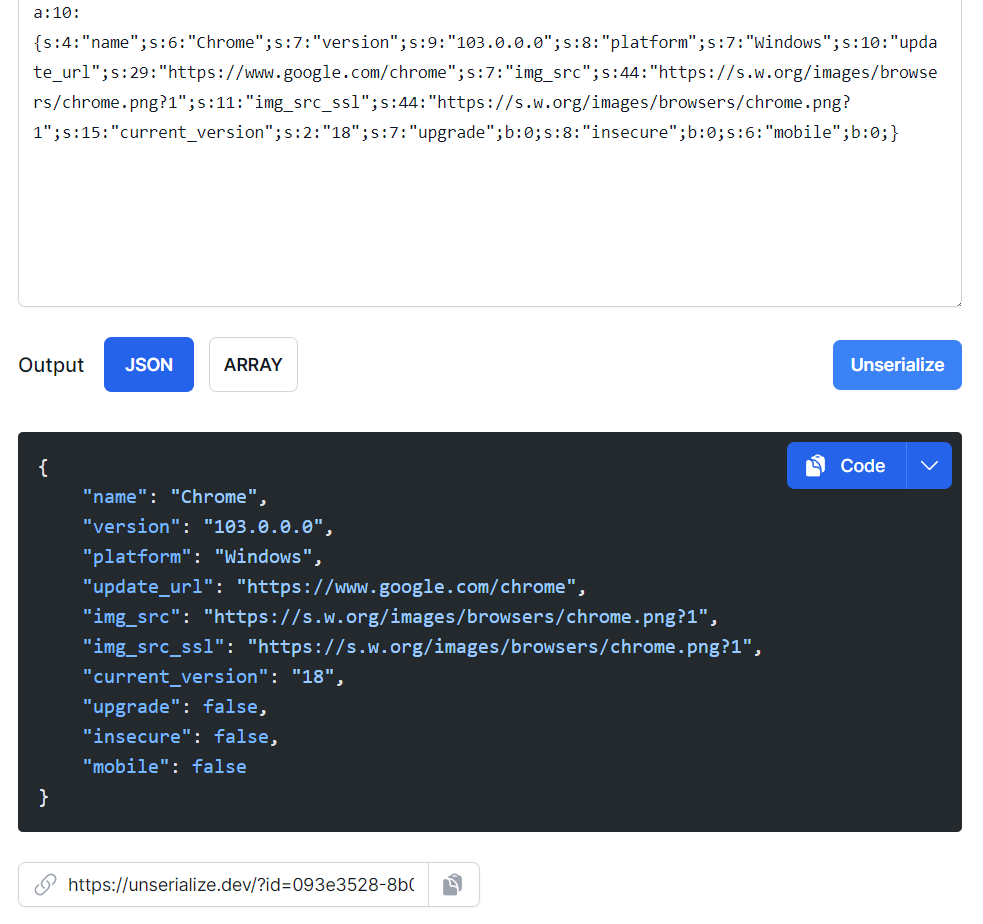The height and width of the screenshot is (924, 983).
Task: Click the "platform": "Windows" line
Action: coord(202,557)
